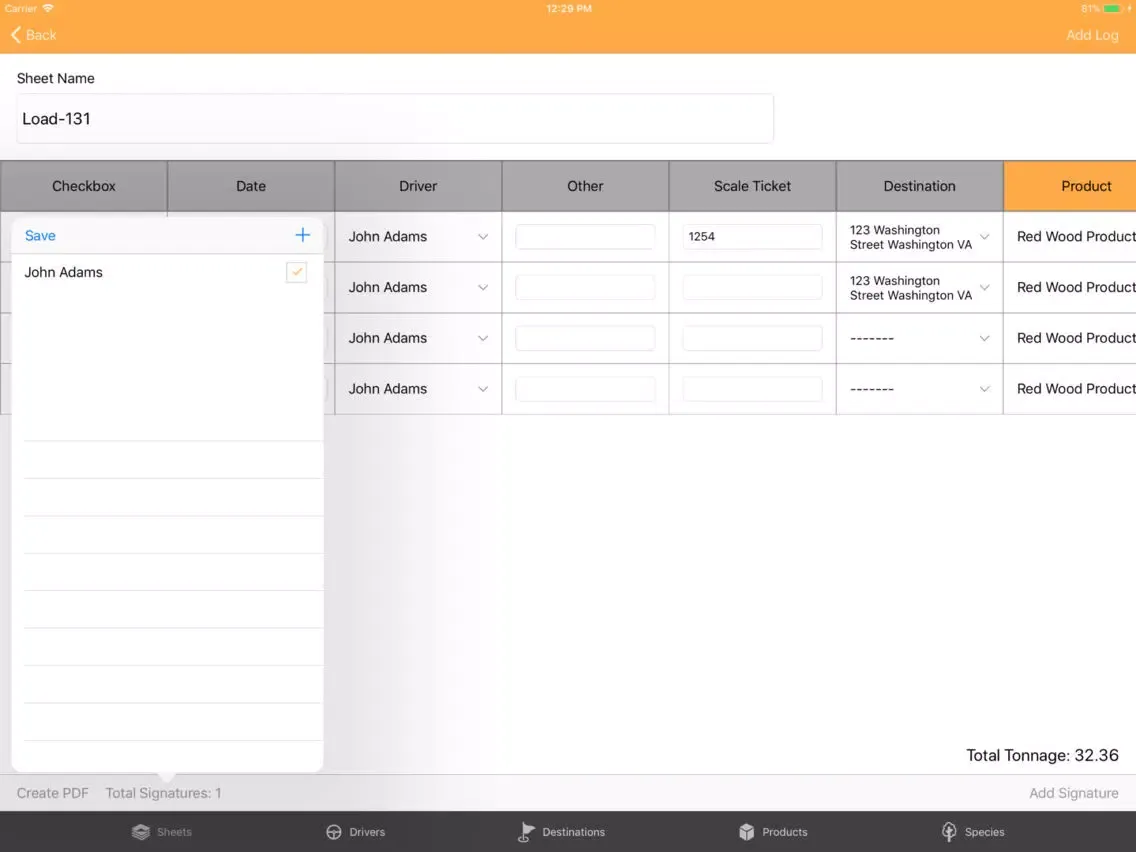This screenshot has width=1136, height=852.
Task: Tap Wi-Fi icon in status bar
Action: pyautogui.click(x=48, y=9)
